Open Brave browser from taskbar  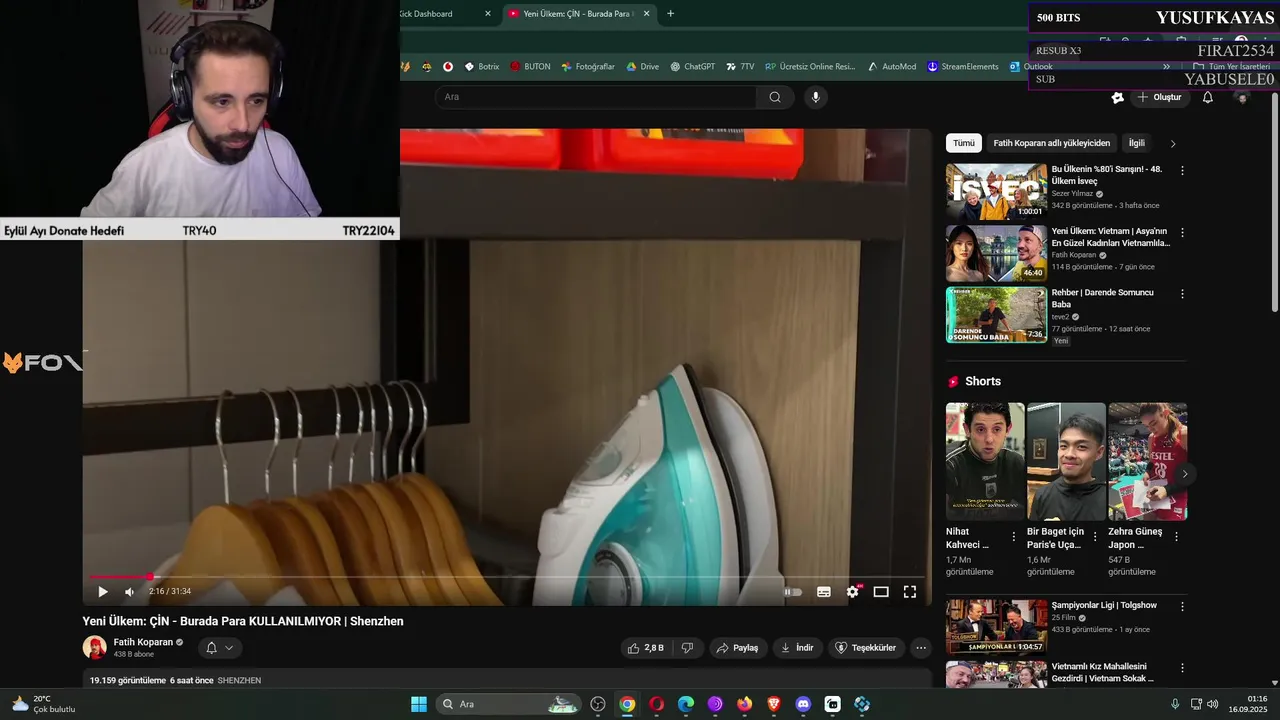pyautogui.click(x=773, y=704)
